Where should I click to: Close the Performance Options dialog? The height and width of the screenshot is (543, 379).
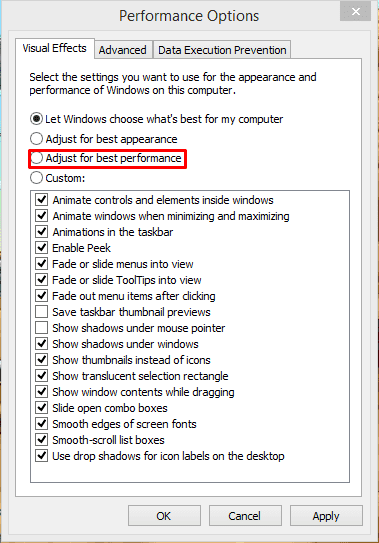point(355,12)
